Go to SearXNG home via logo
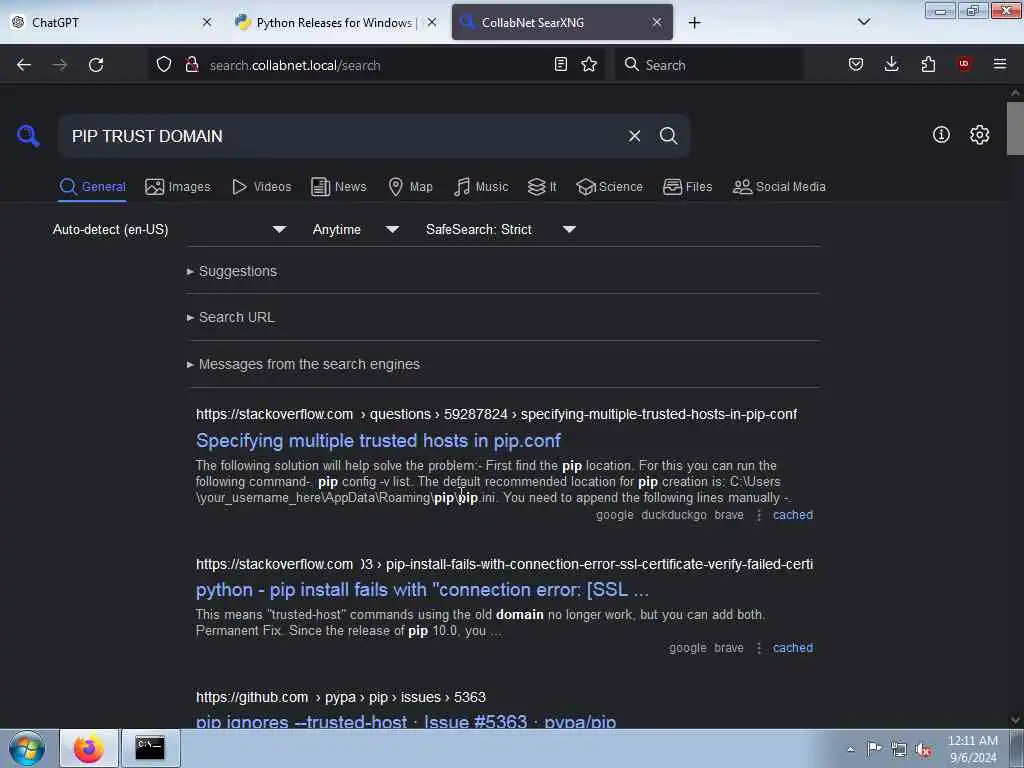 [x=28, y=136]
